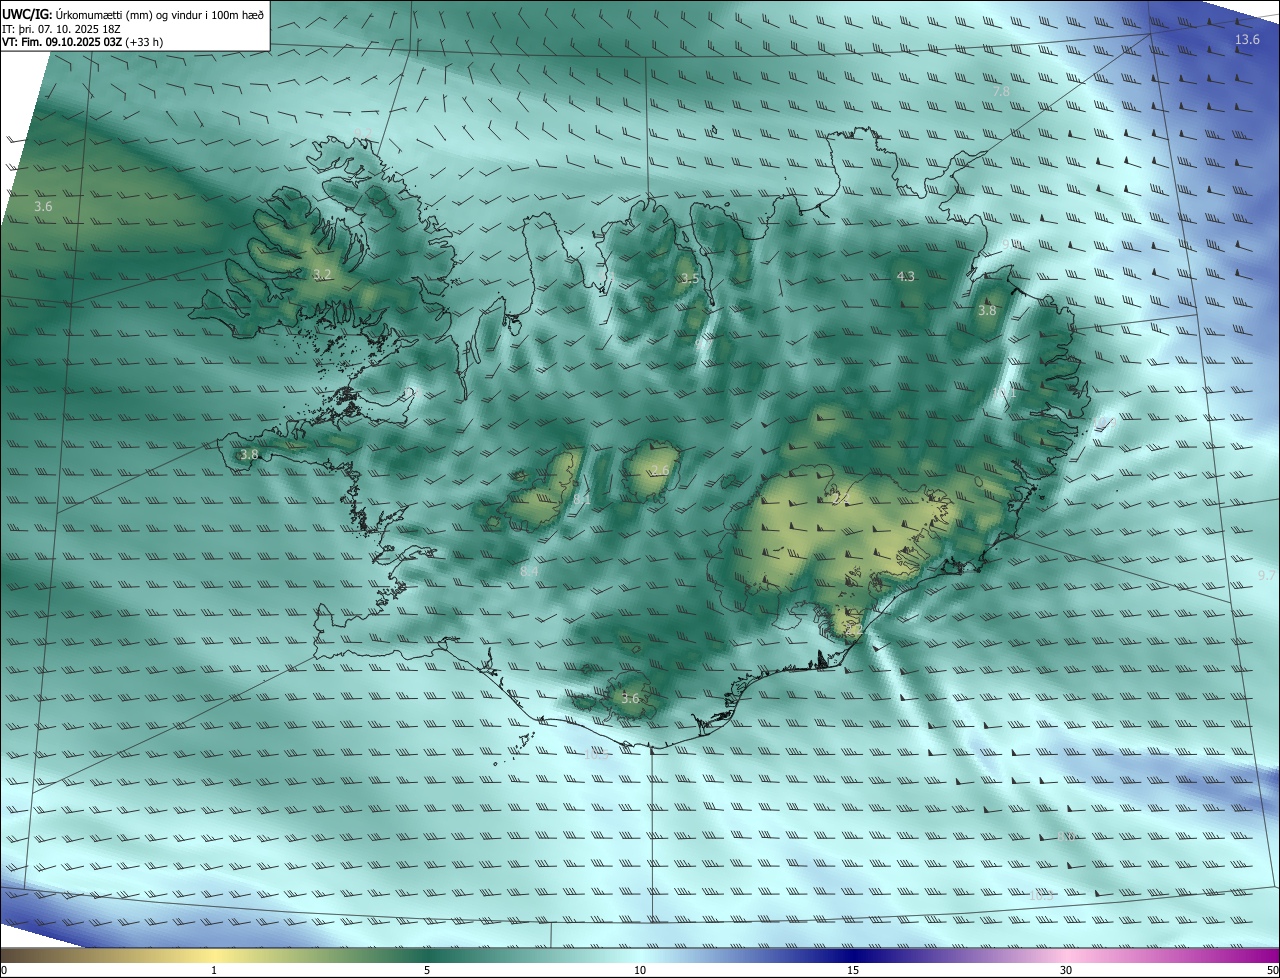Click the 0 tick on the color scale
Viewport: 1280px width, 978px height.
point(4,970)
